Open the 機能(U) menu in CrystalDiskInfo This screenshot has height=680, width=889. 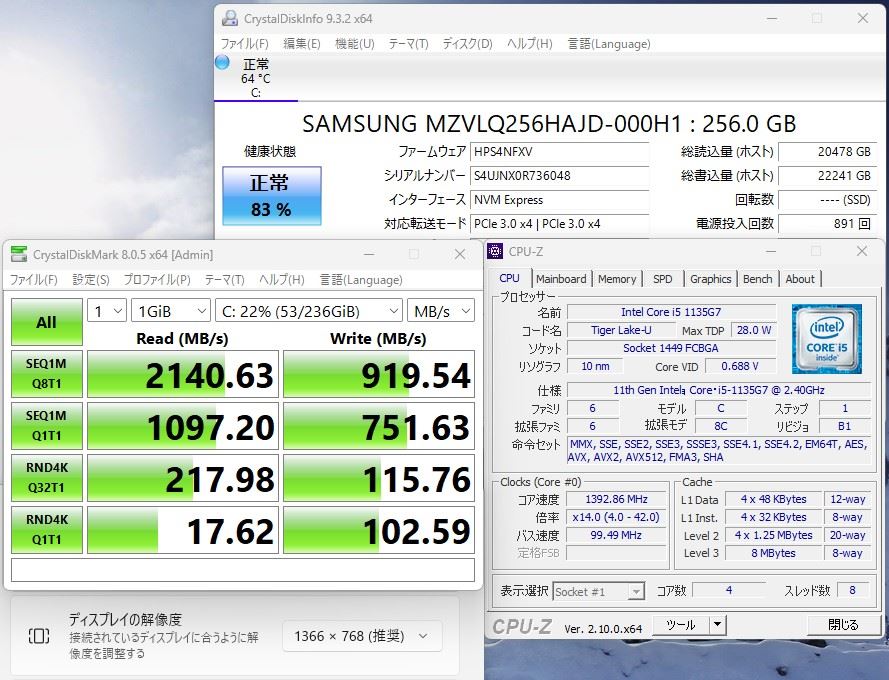click(355, 44)
